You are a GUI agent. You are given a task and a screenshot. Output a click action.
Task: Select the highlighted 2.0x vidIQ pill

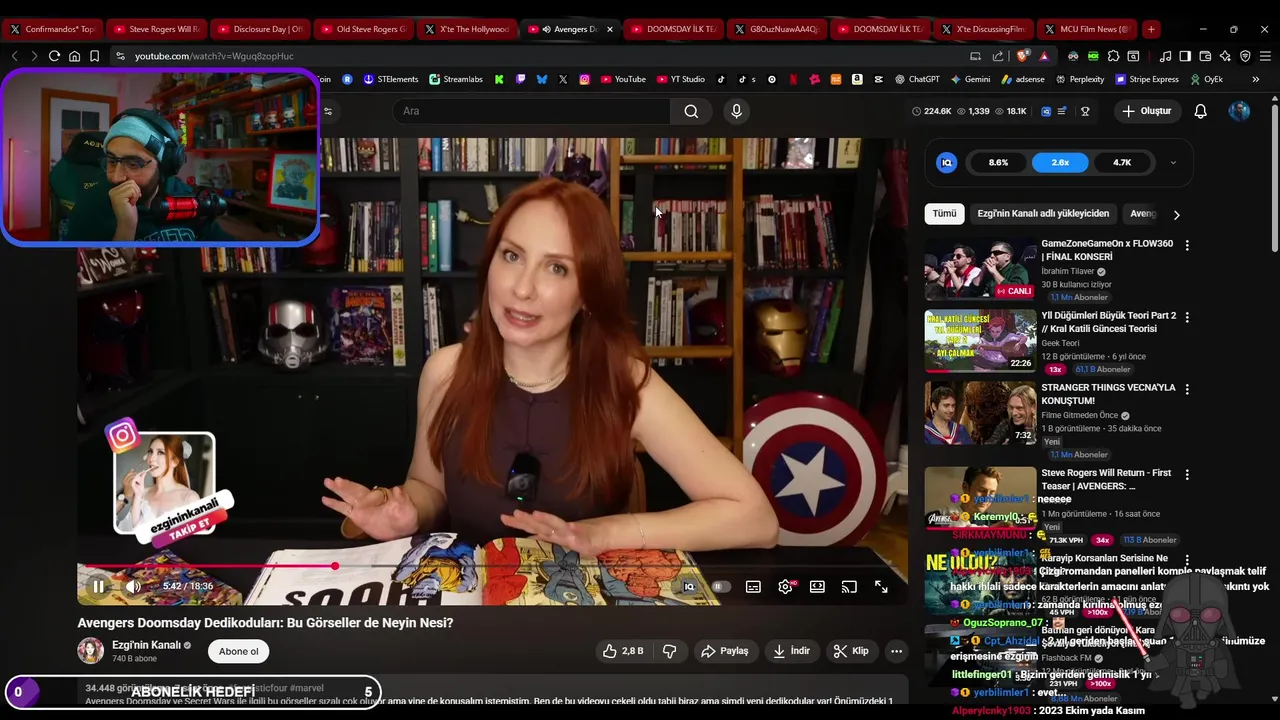pos(1060,162)
